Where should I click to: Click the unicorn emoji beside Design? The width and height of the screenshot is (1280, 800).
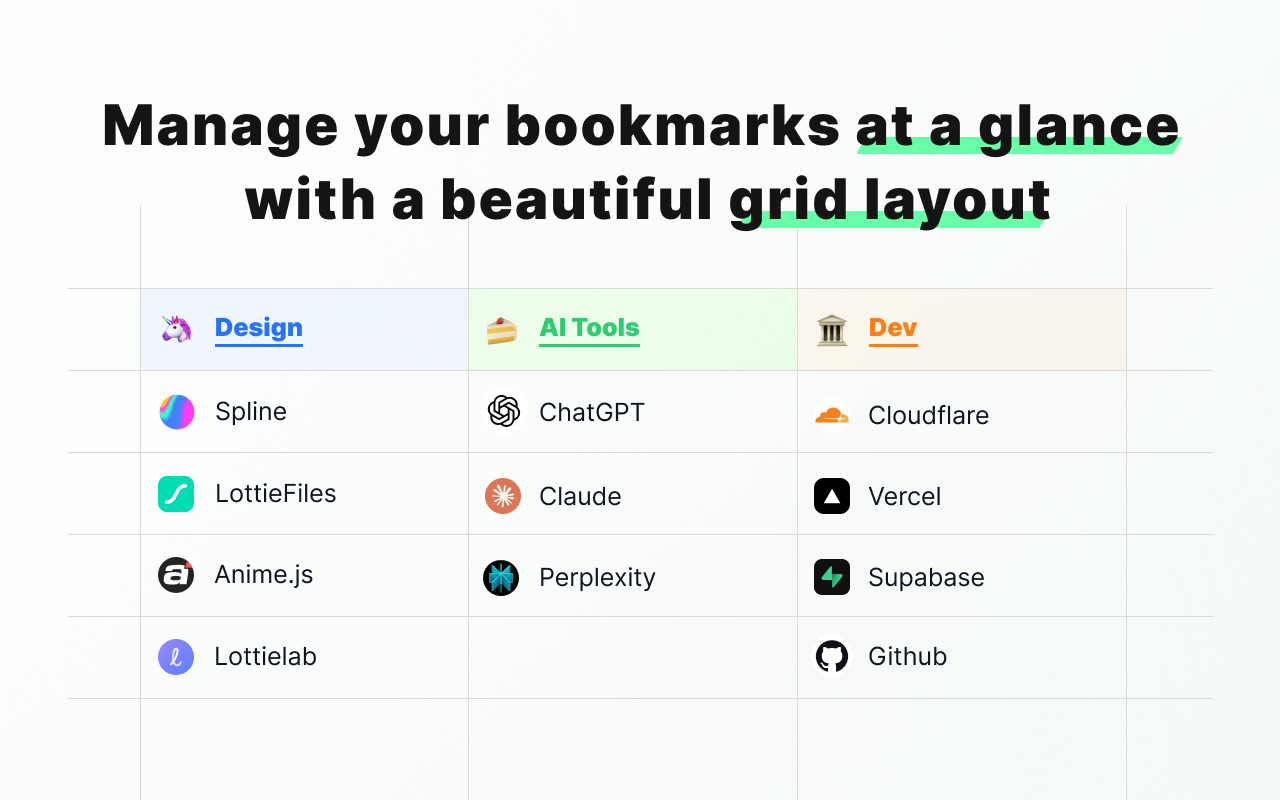tap(176, 329)
